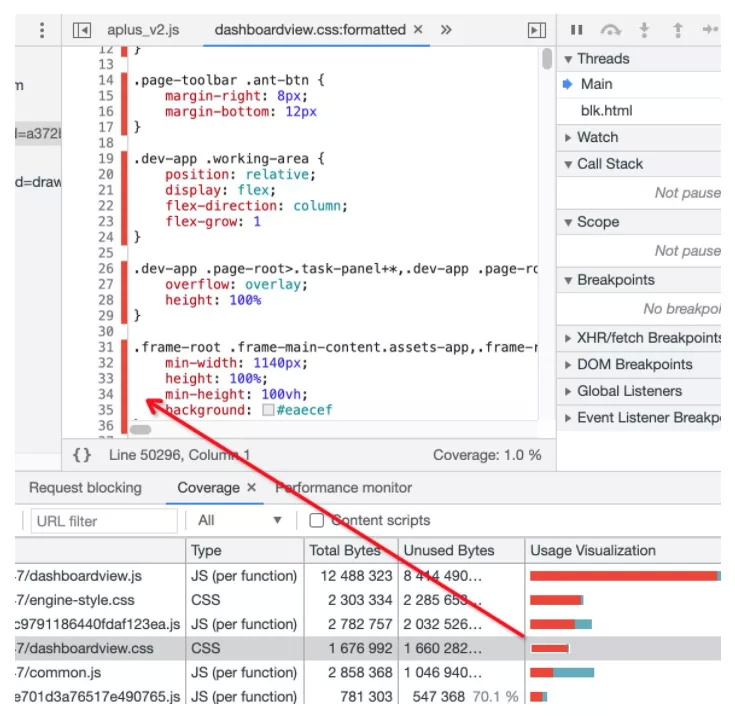Click the step out of function icon
Image resolution: width=735 pixels, height=716 pixels.
coord(678,30)
